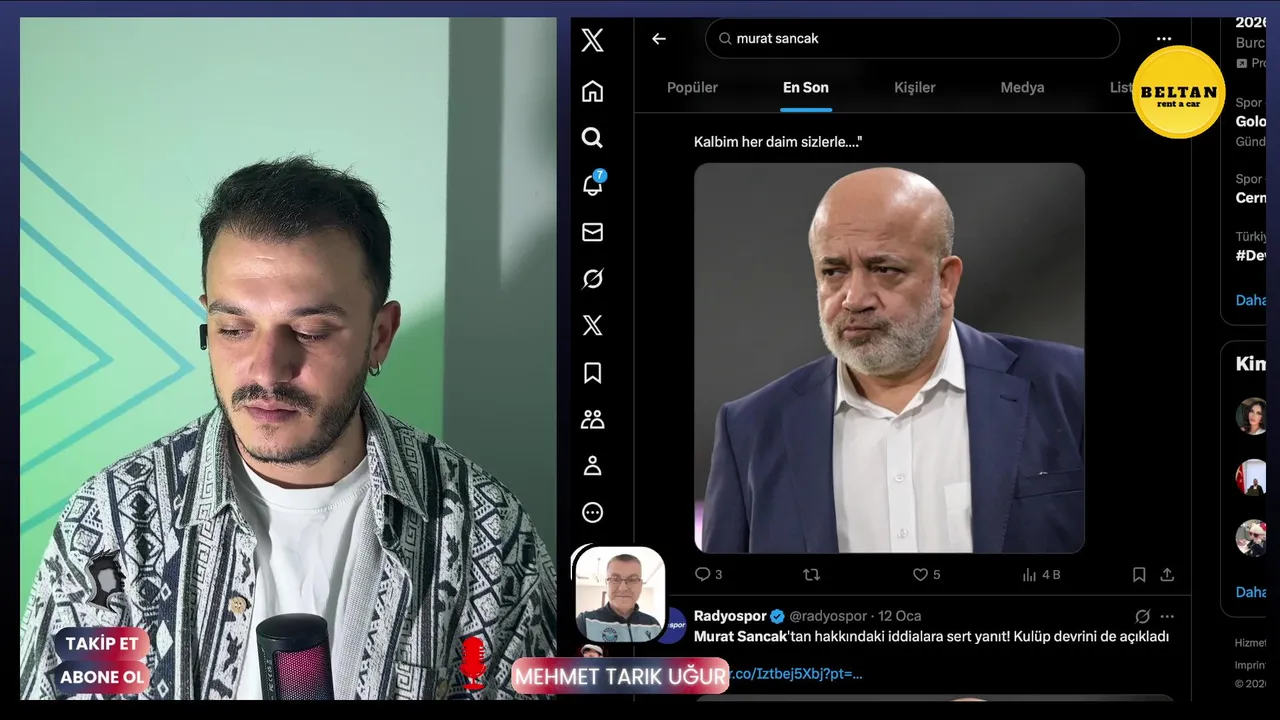The image size is (1280, 720).
Task: Click the caller photo overlay thumbnail
Action: click(x=620, y=595)
